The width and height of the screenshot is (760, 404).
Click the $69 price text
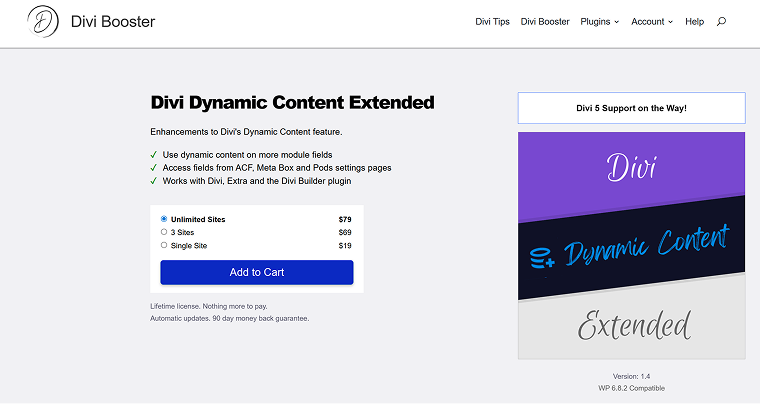[345, 233]
